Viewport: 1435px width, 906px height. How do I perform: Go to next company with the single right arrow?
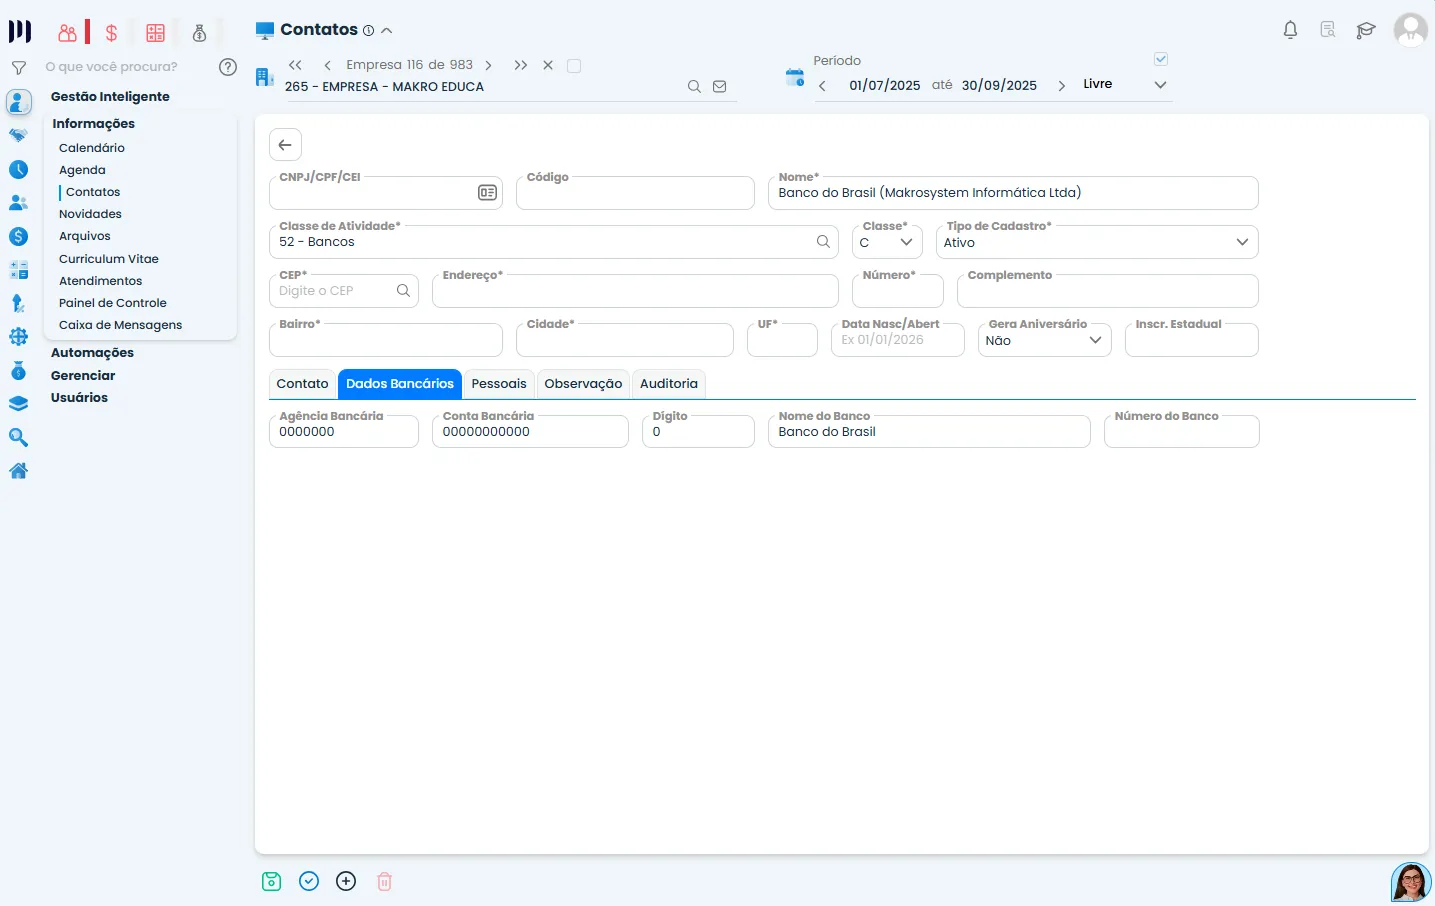click(488, 65)
